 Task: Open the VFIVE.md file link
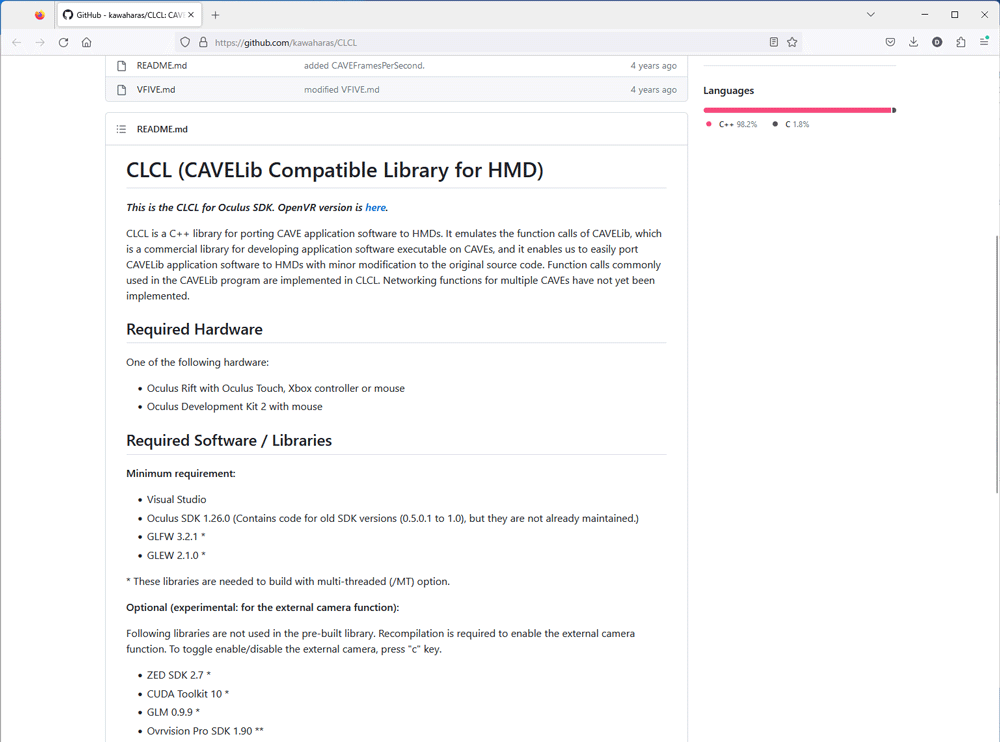156,90
